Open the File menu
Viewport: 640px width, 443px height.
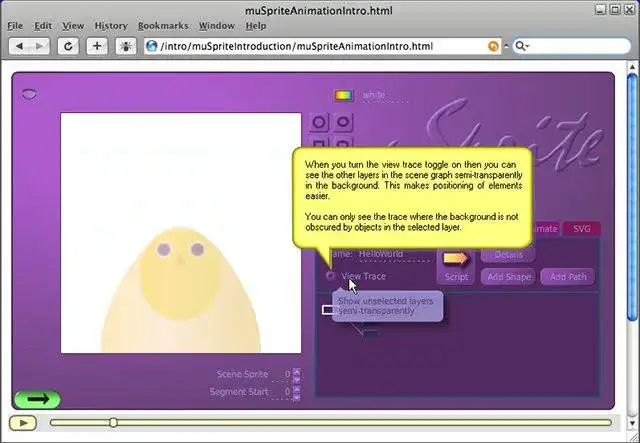[x=15, y=26]
